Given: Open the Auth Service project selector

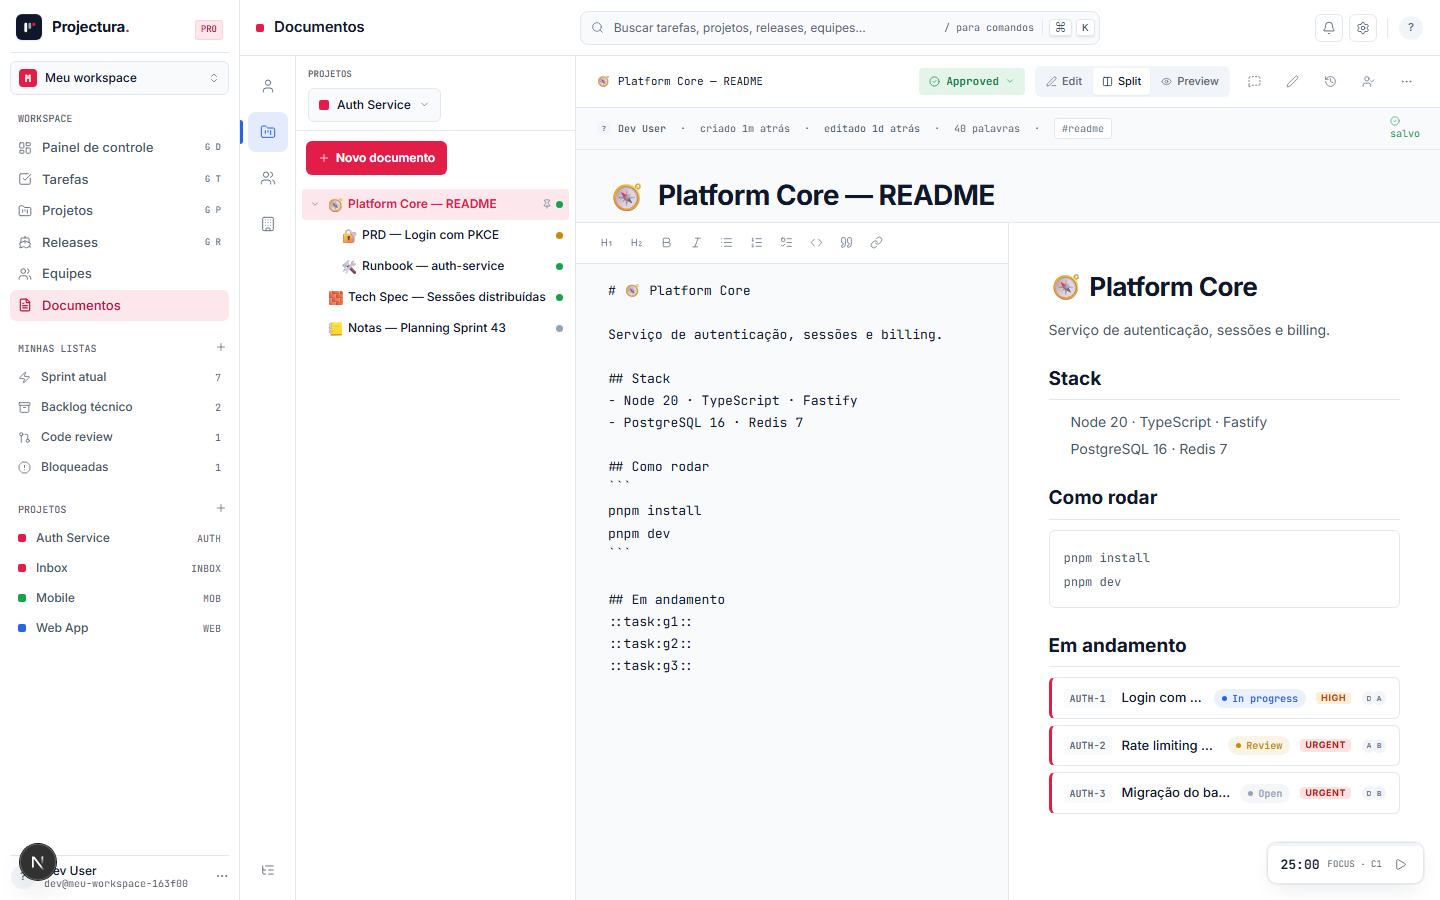Looking at the screenshot, I should click(x=374, y=105).
